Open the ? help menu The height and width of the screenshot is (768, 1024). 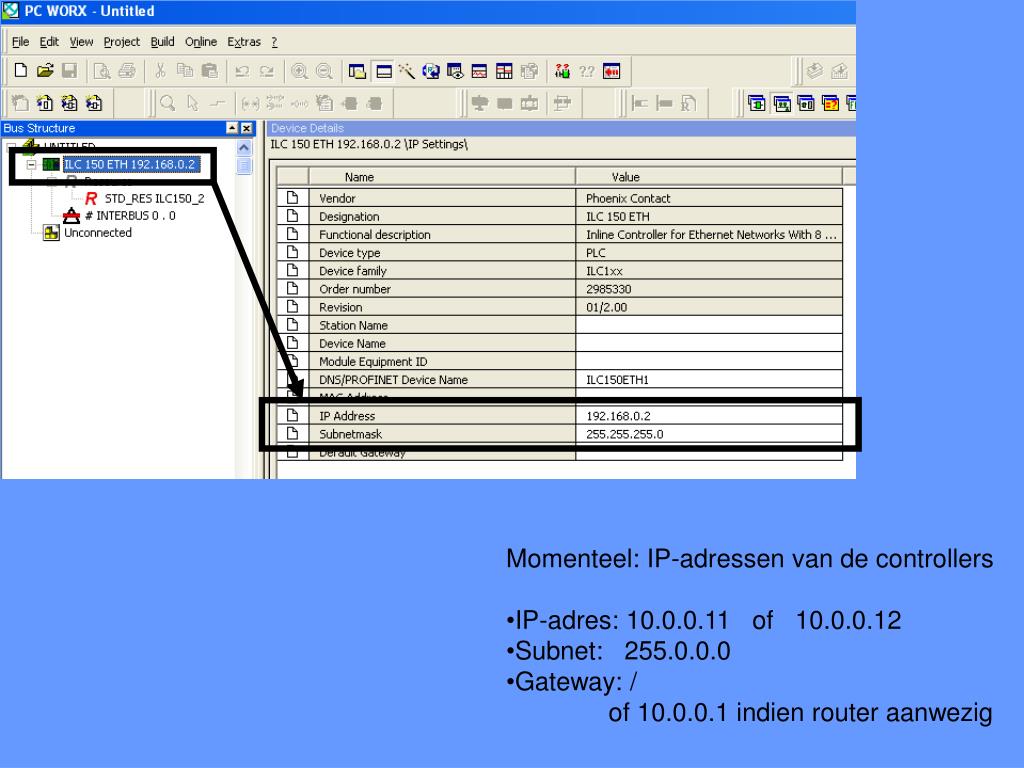274,42
